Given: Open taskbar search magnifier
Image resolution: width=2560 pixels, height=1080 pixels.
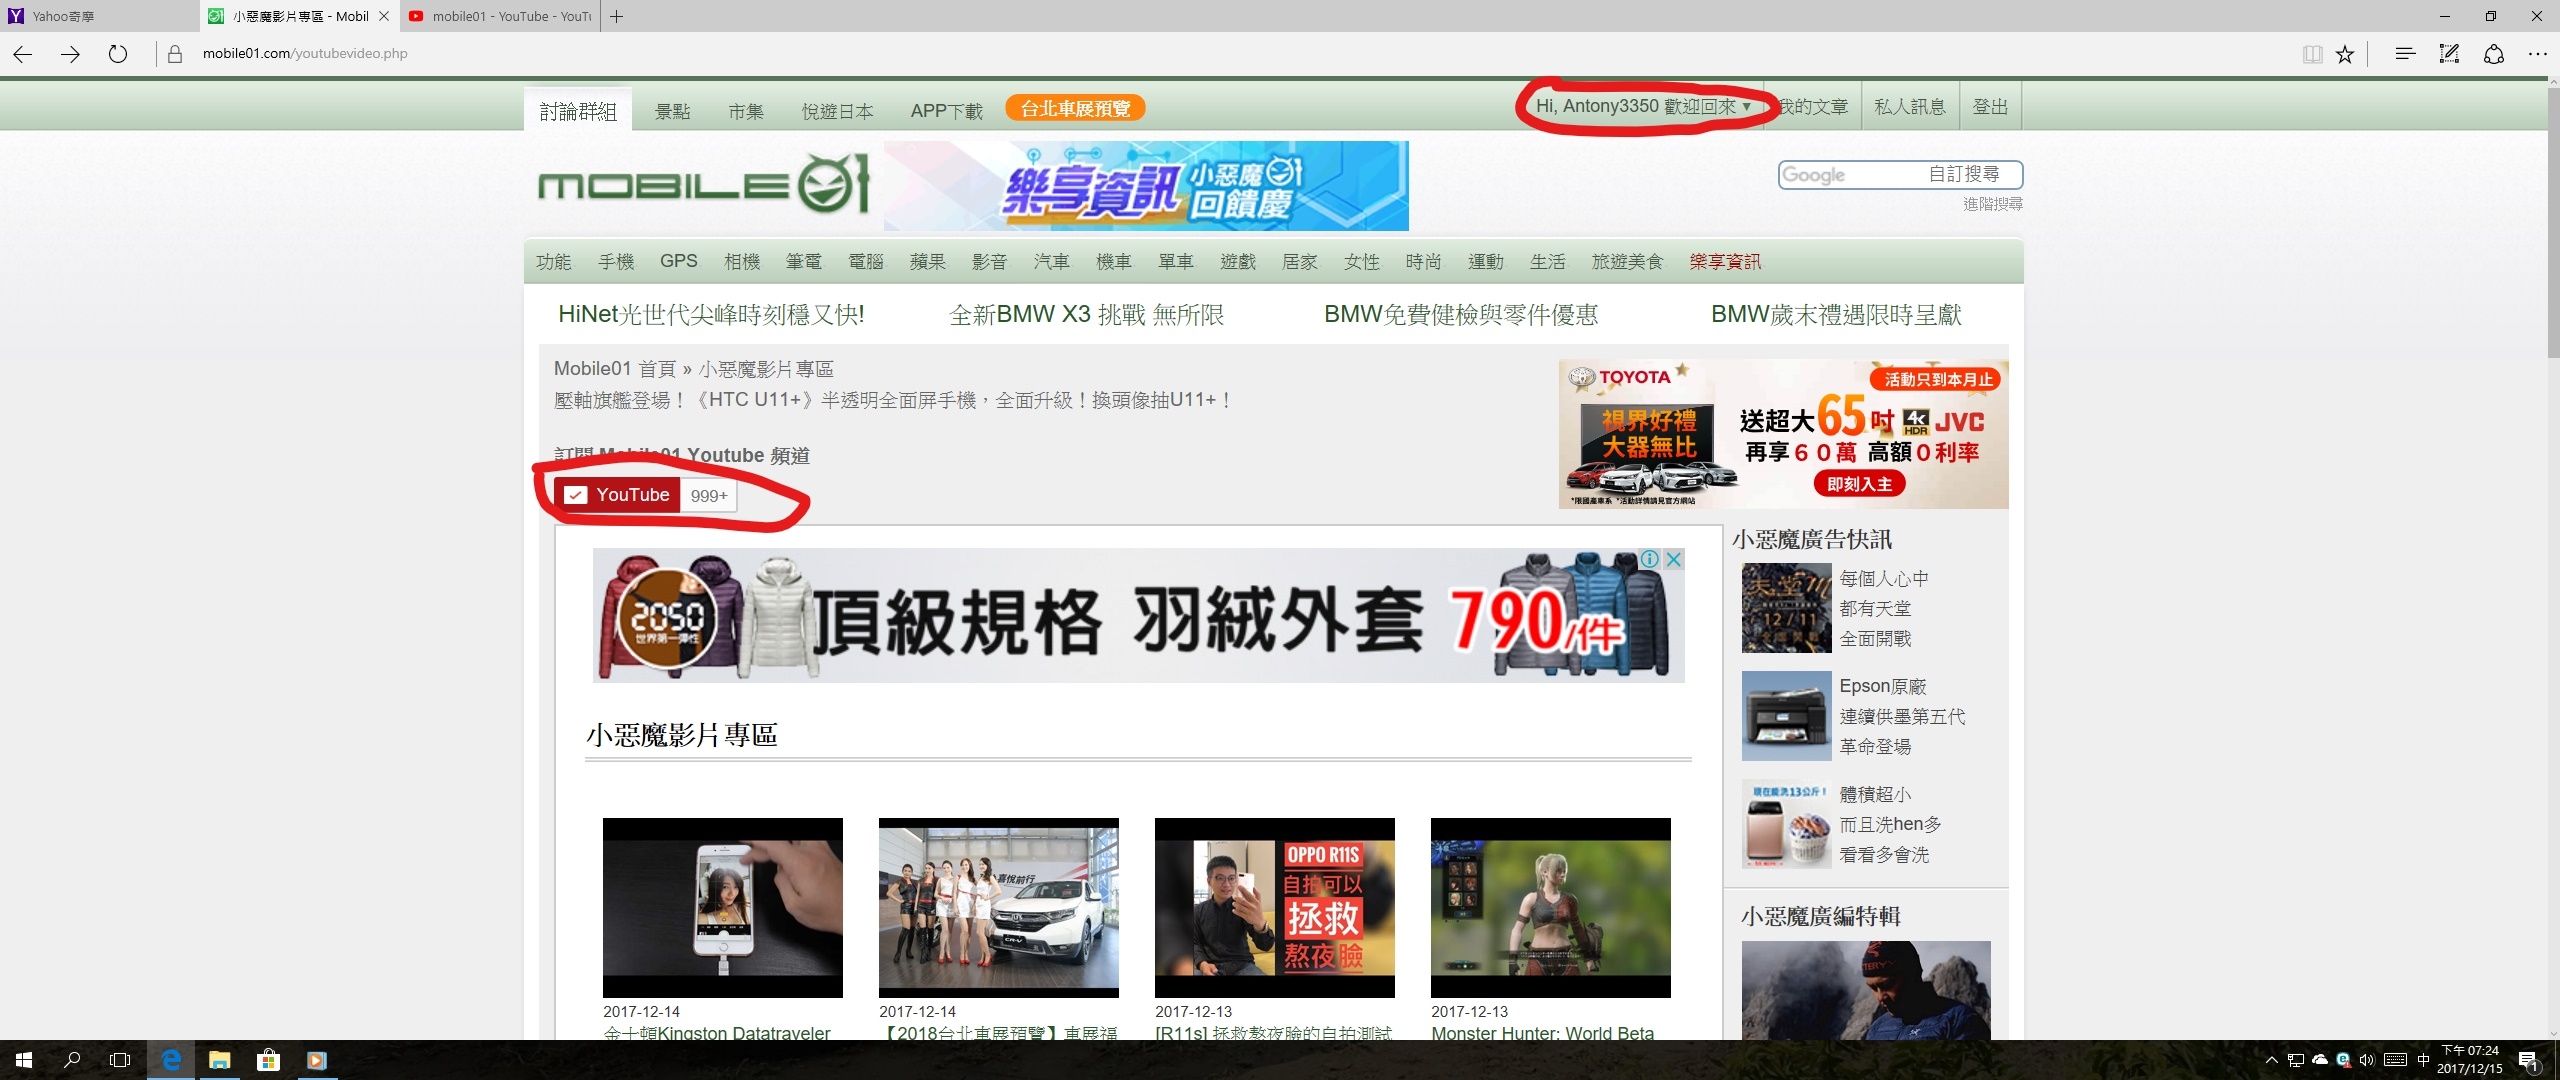Looking at the screenshot, I should 72,1060.
